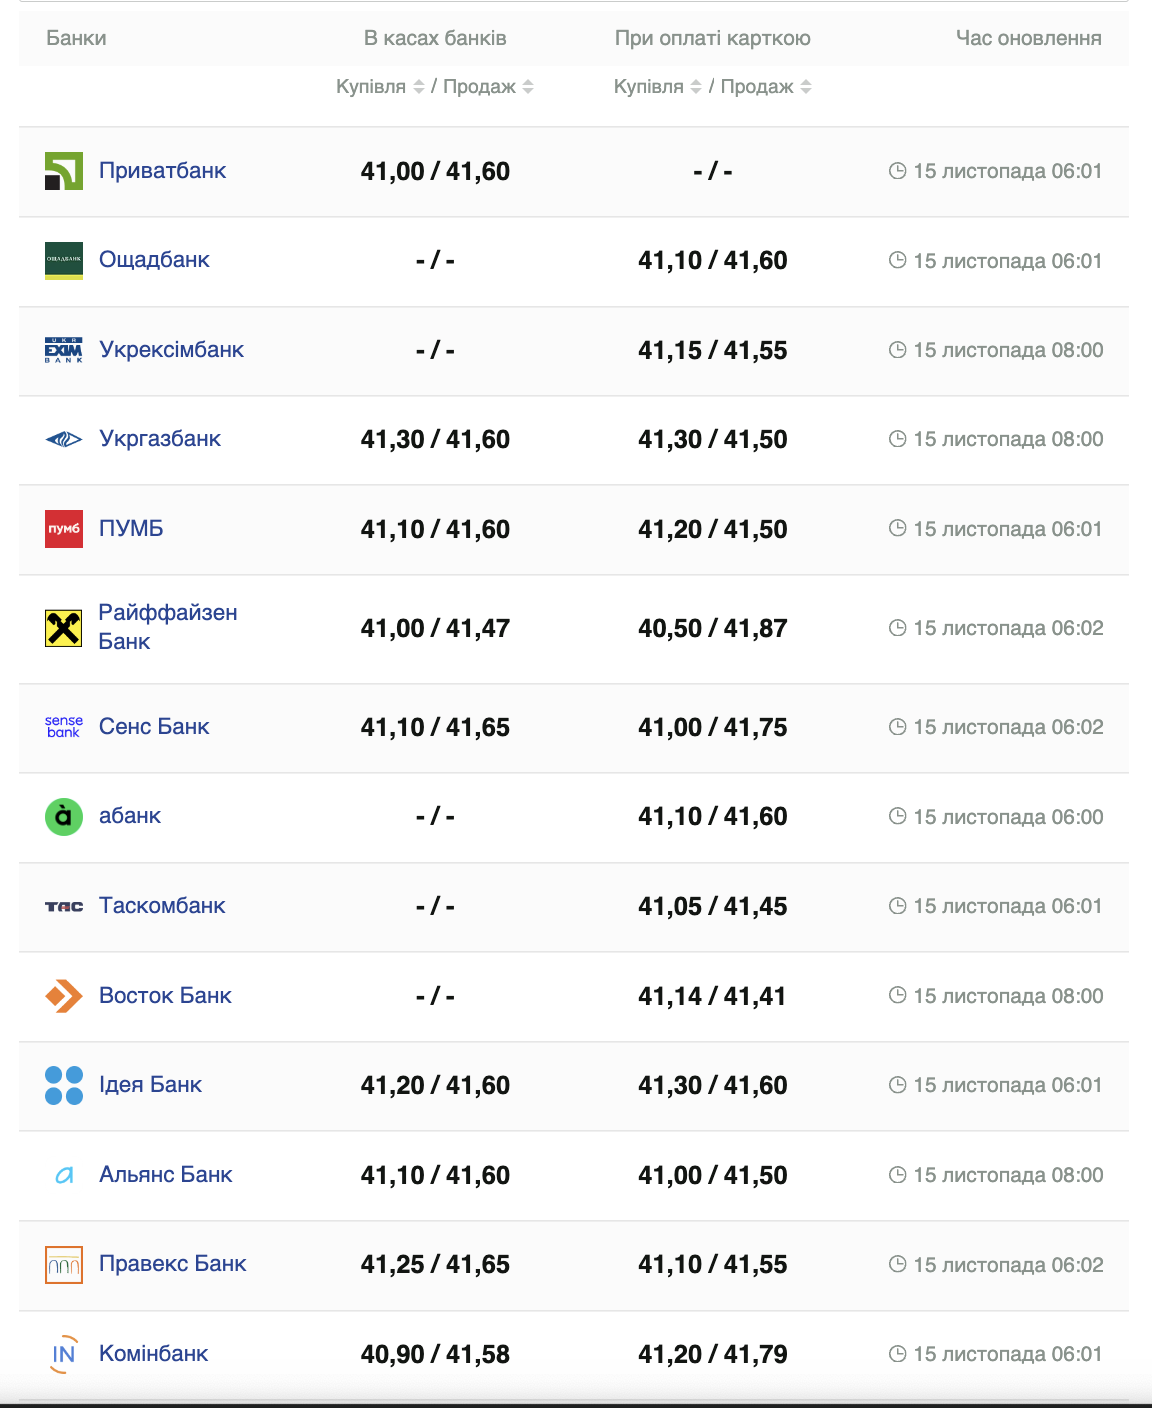1152x1408 pixels.
Task: Click the Privatbank green logo icon
Action: (64, 171)
